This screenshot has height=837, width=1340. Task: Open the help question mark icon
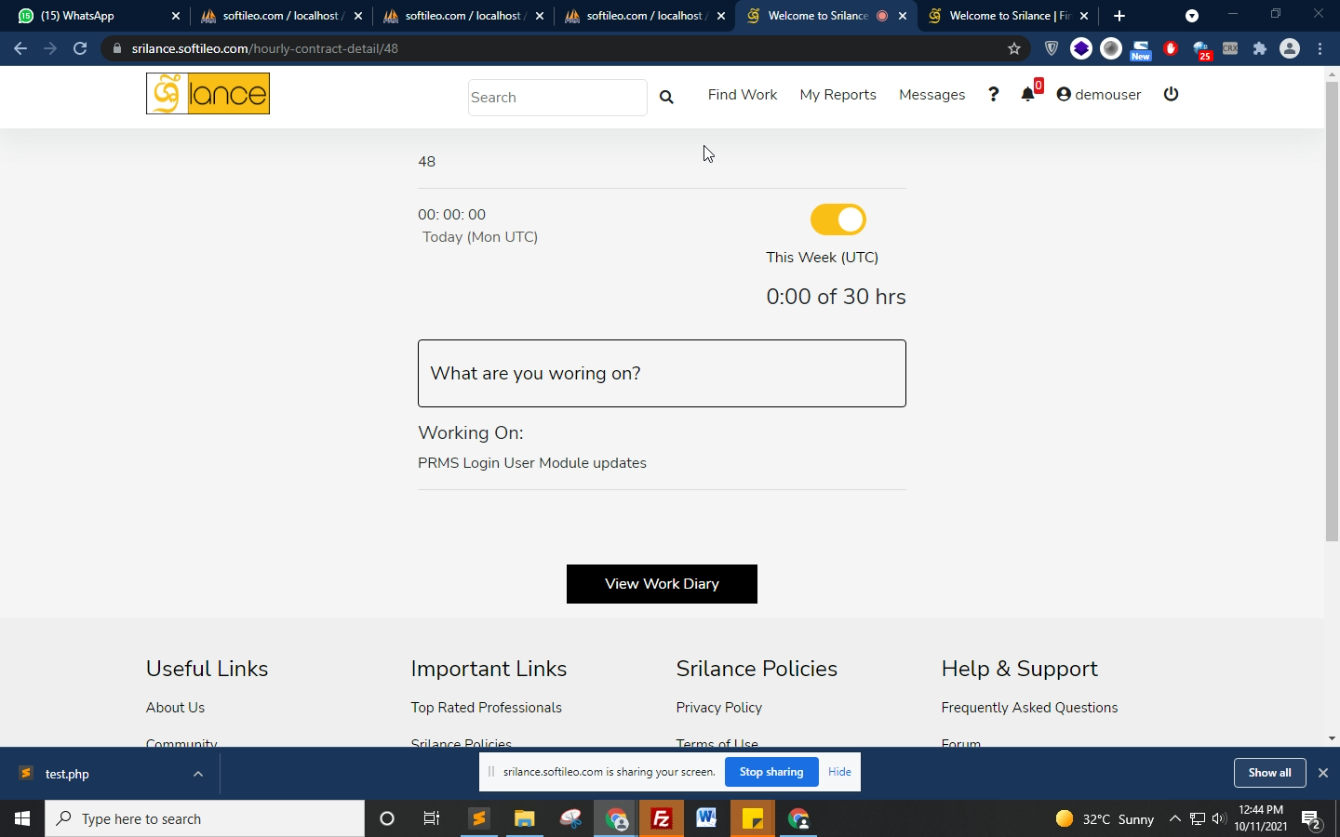coord(993,94)
